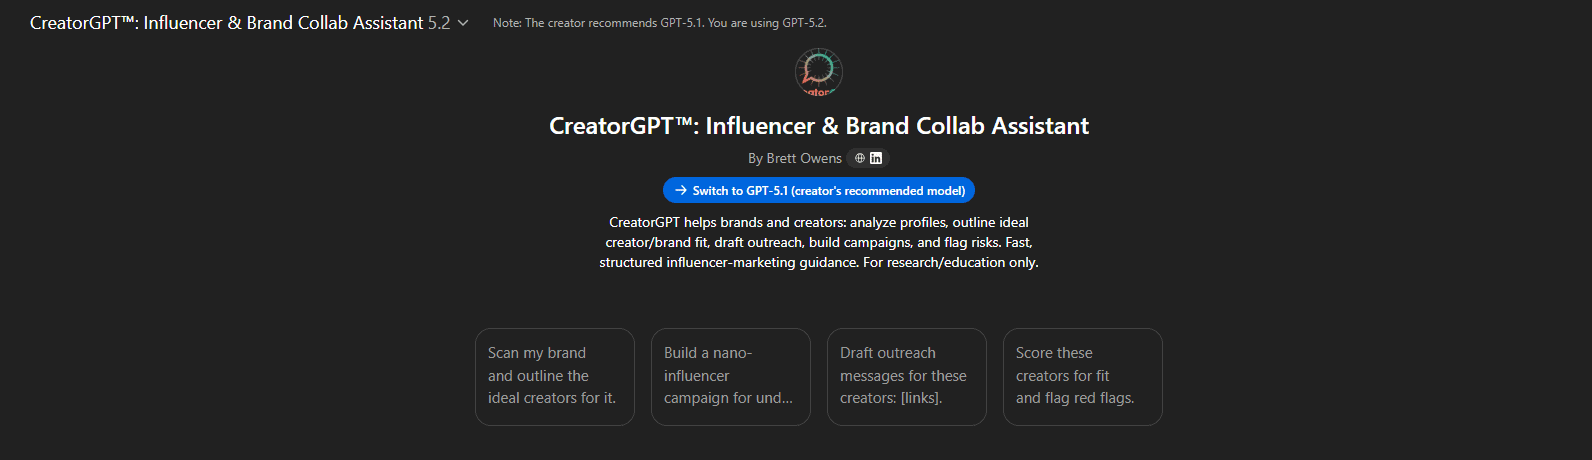Click the note recommending GPT-5.1 in header

(x=598, y=23)
